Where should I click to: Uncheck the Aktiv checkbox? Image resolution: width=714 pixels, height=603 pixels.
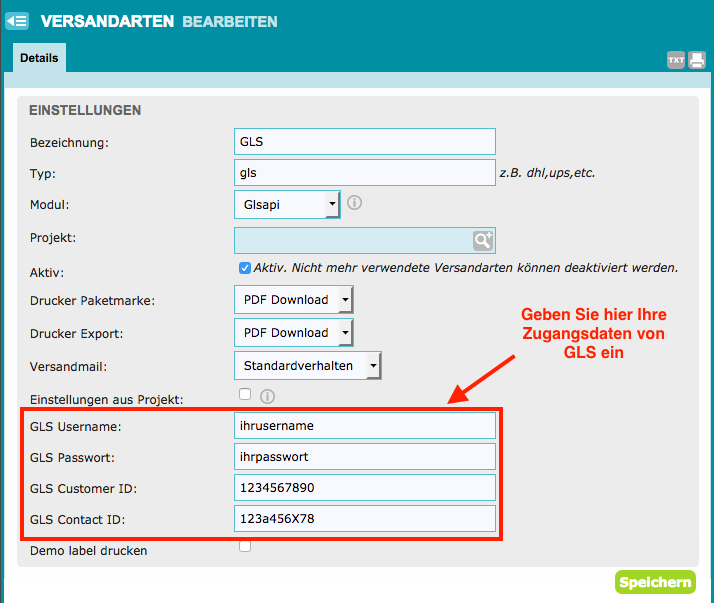tap(245, 268)
